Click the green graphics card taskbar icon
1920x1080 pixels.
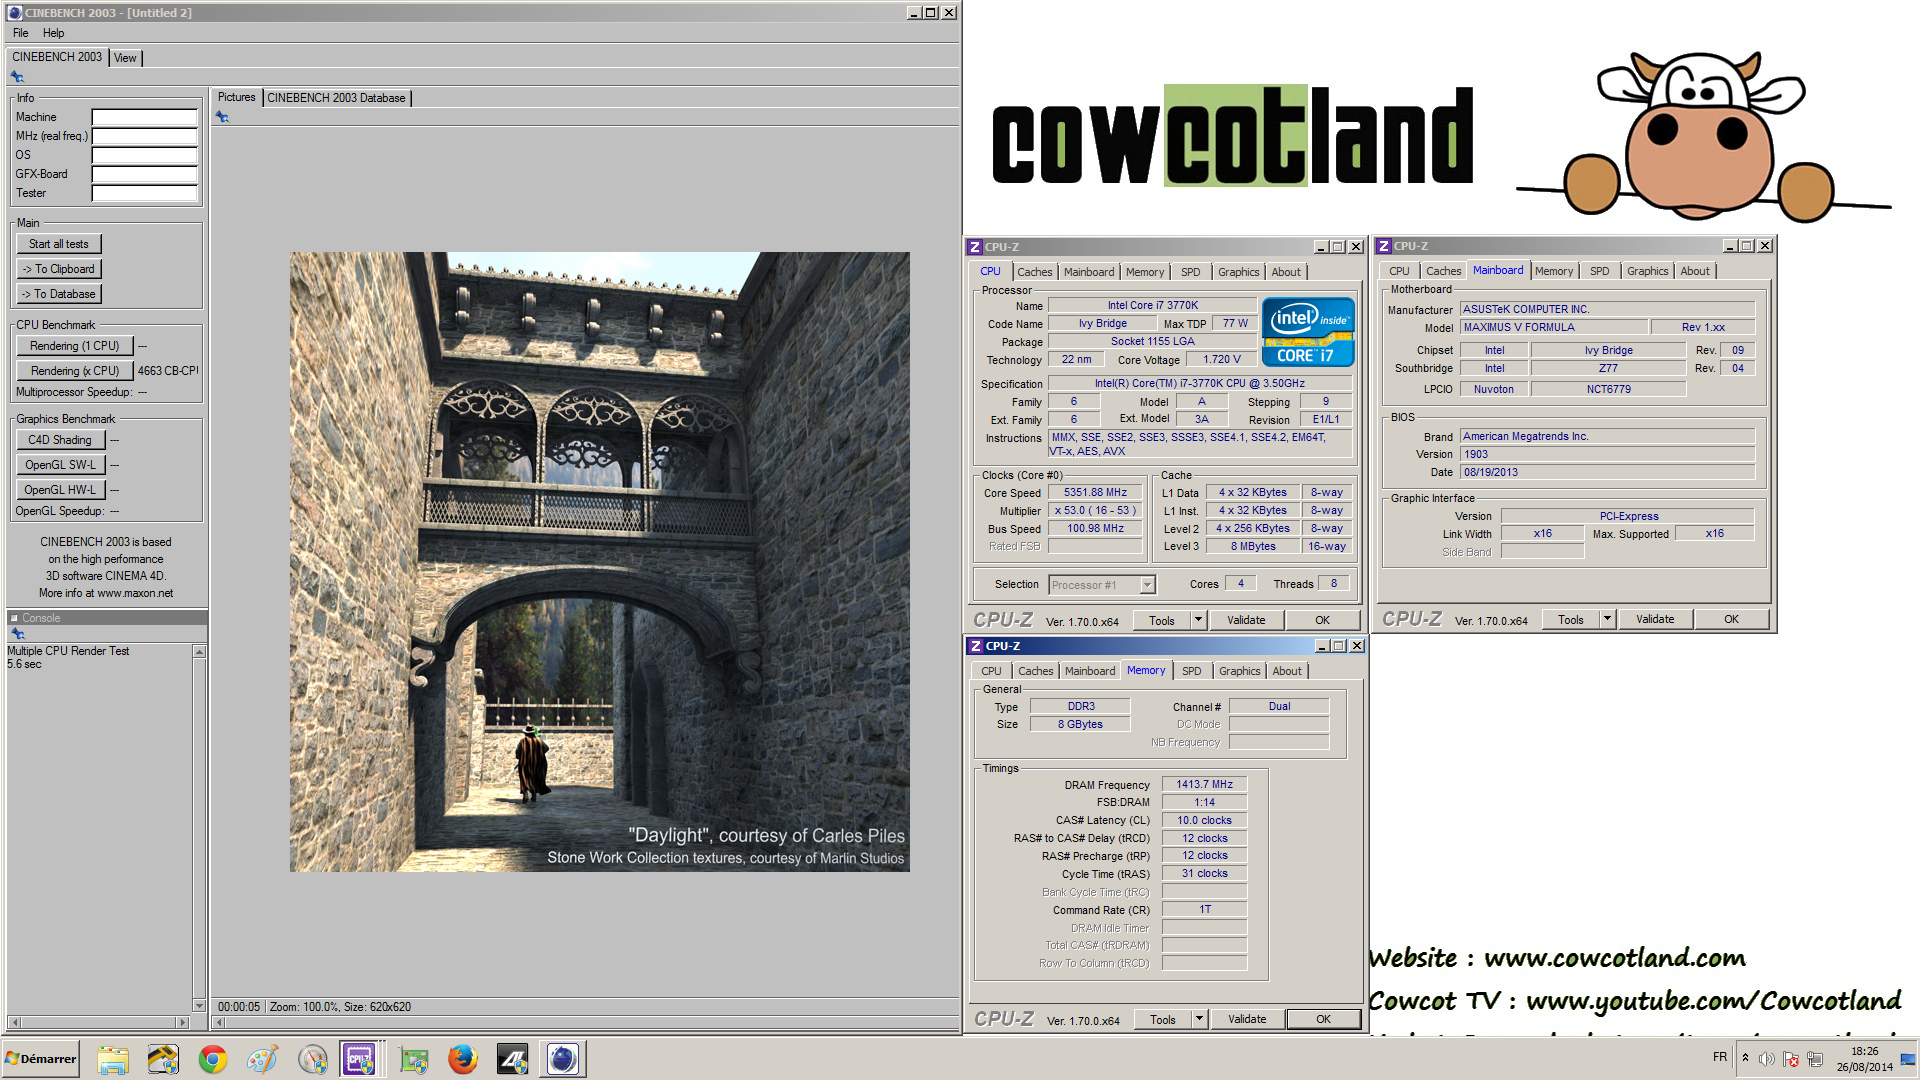click(413, 1059)
